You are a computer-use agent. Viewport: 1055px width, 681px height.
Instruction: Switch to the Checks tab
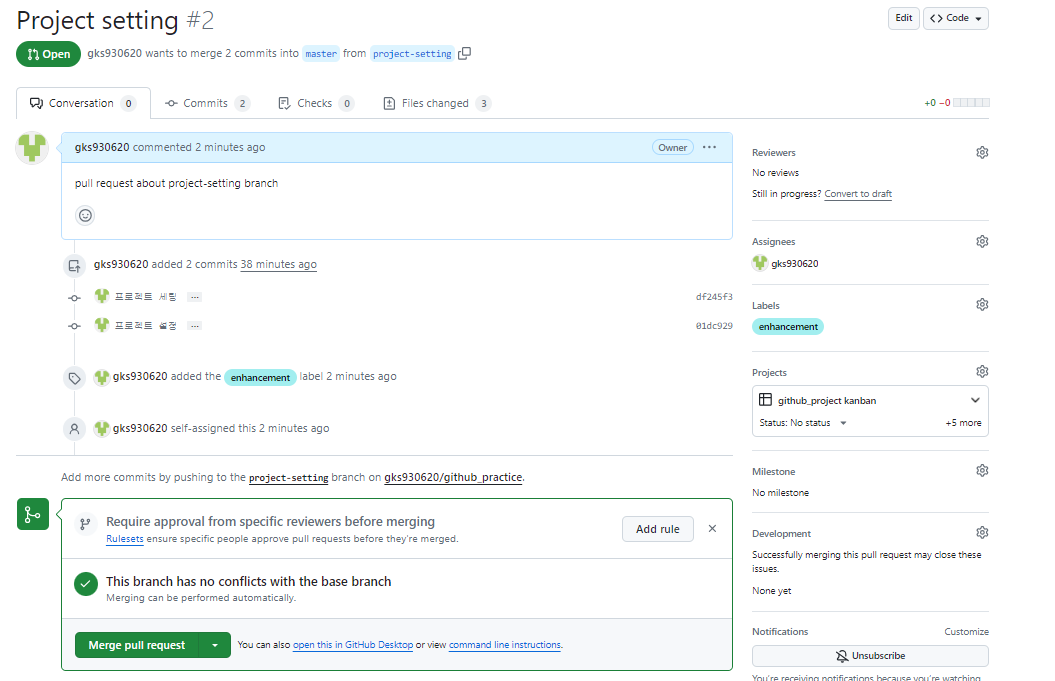316,103
